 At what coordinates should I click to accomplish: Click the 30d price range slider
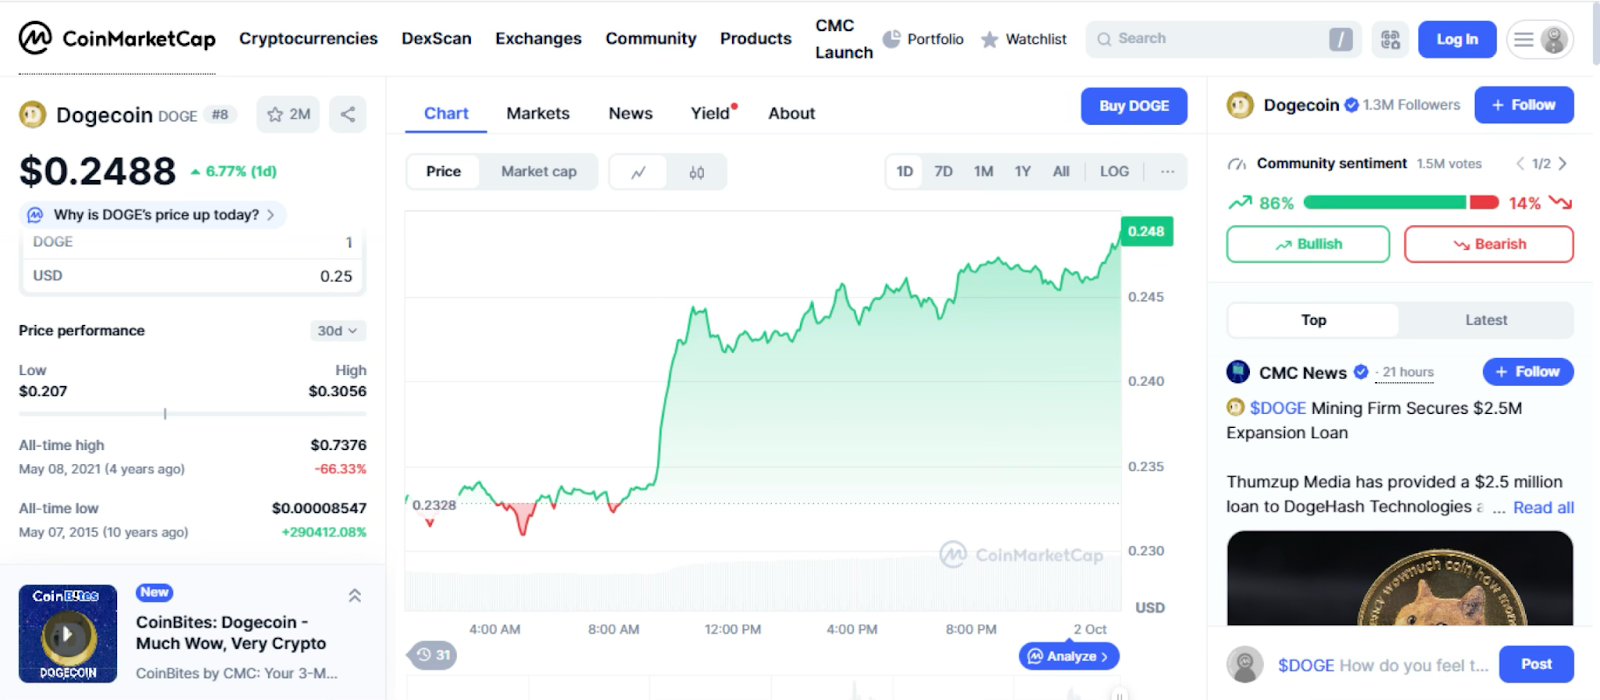click(x=192, y=413)
